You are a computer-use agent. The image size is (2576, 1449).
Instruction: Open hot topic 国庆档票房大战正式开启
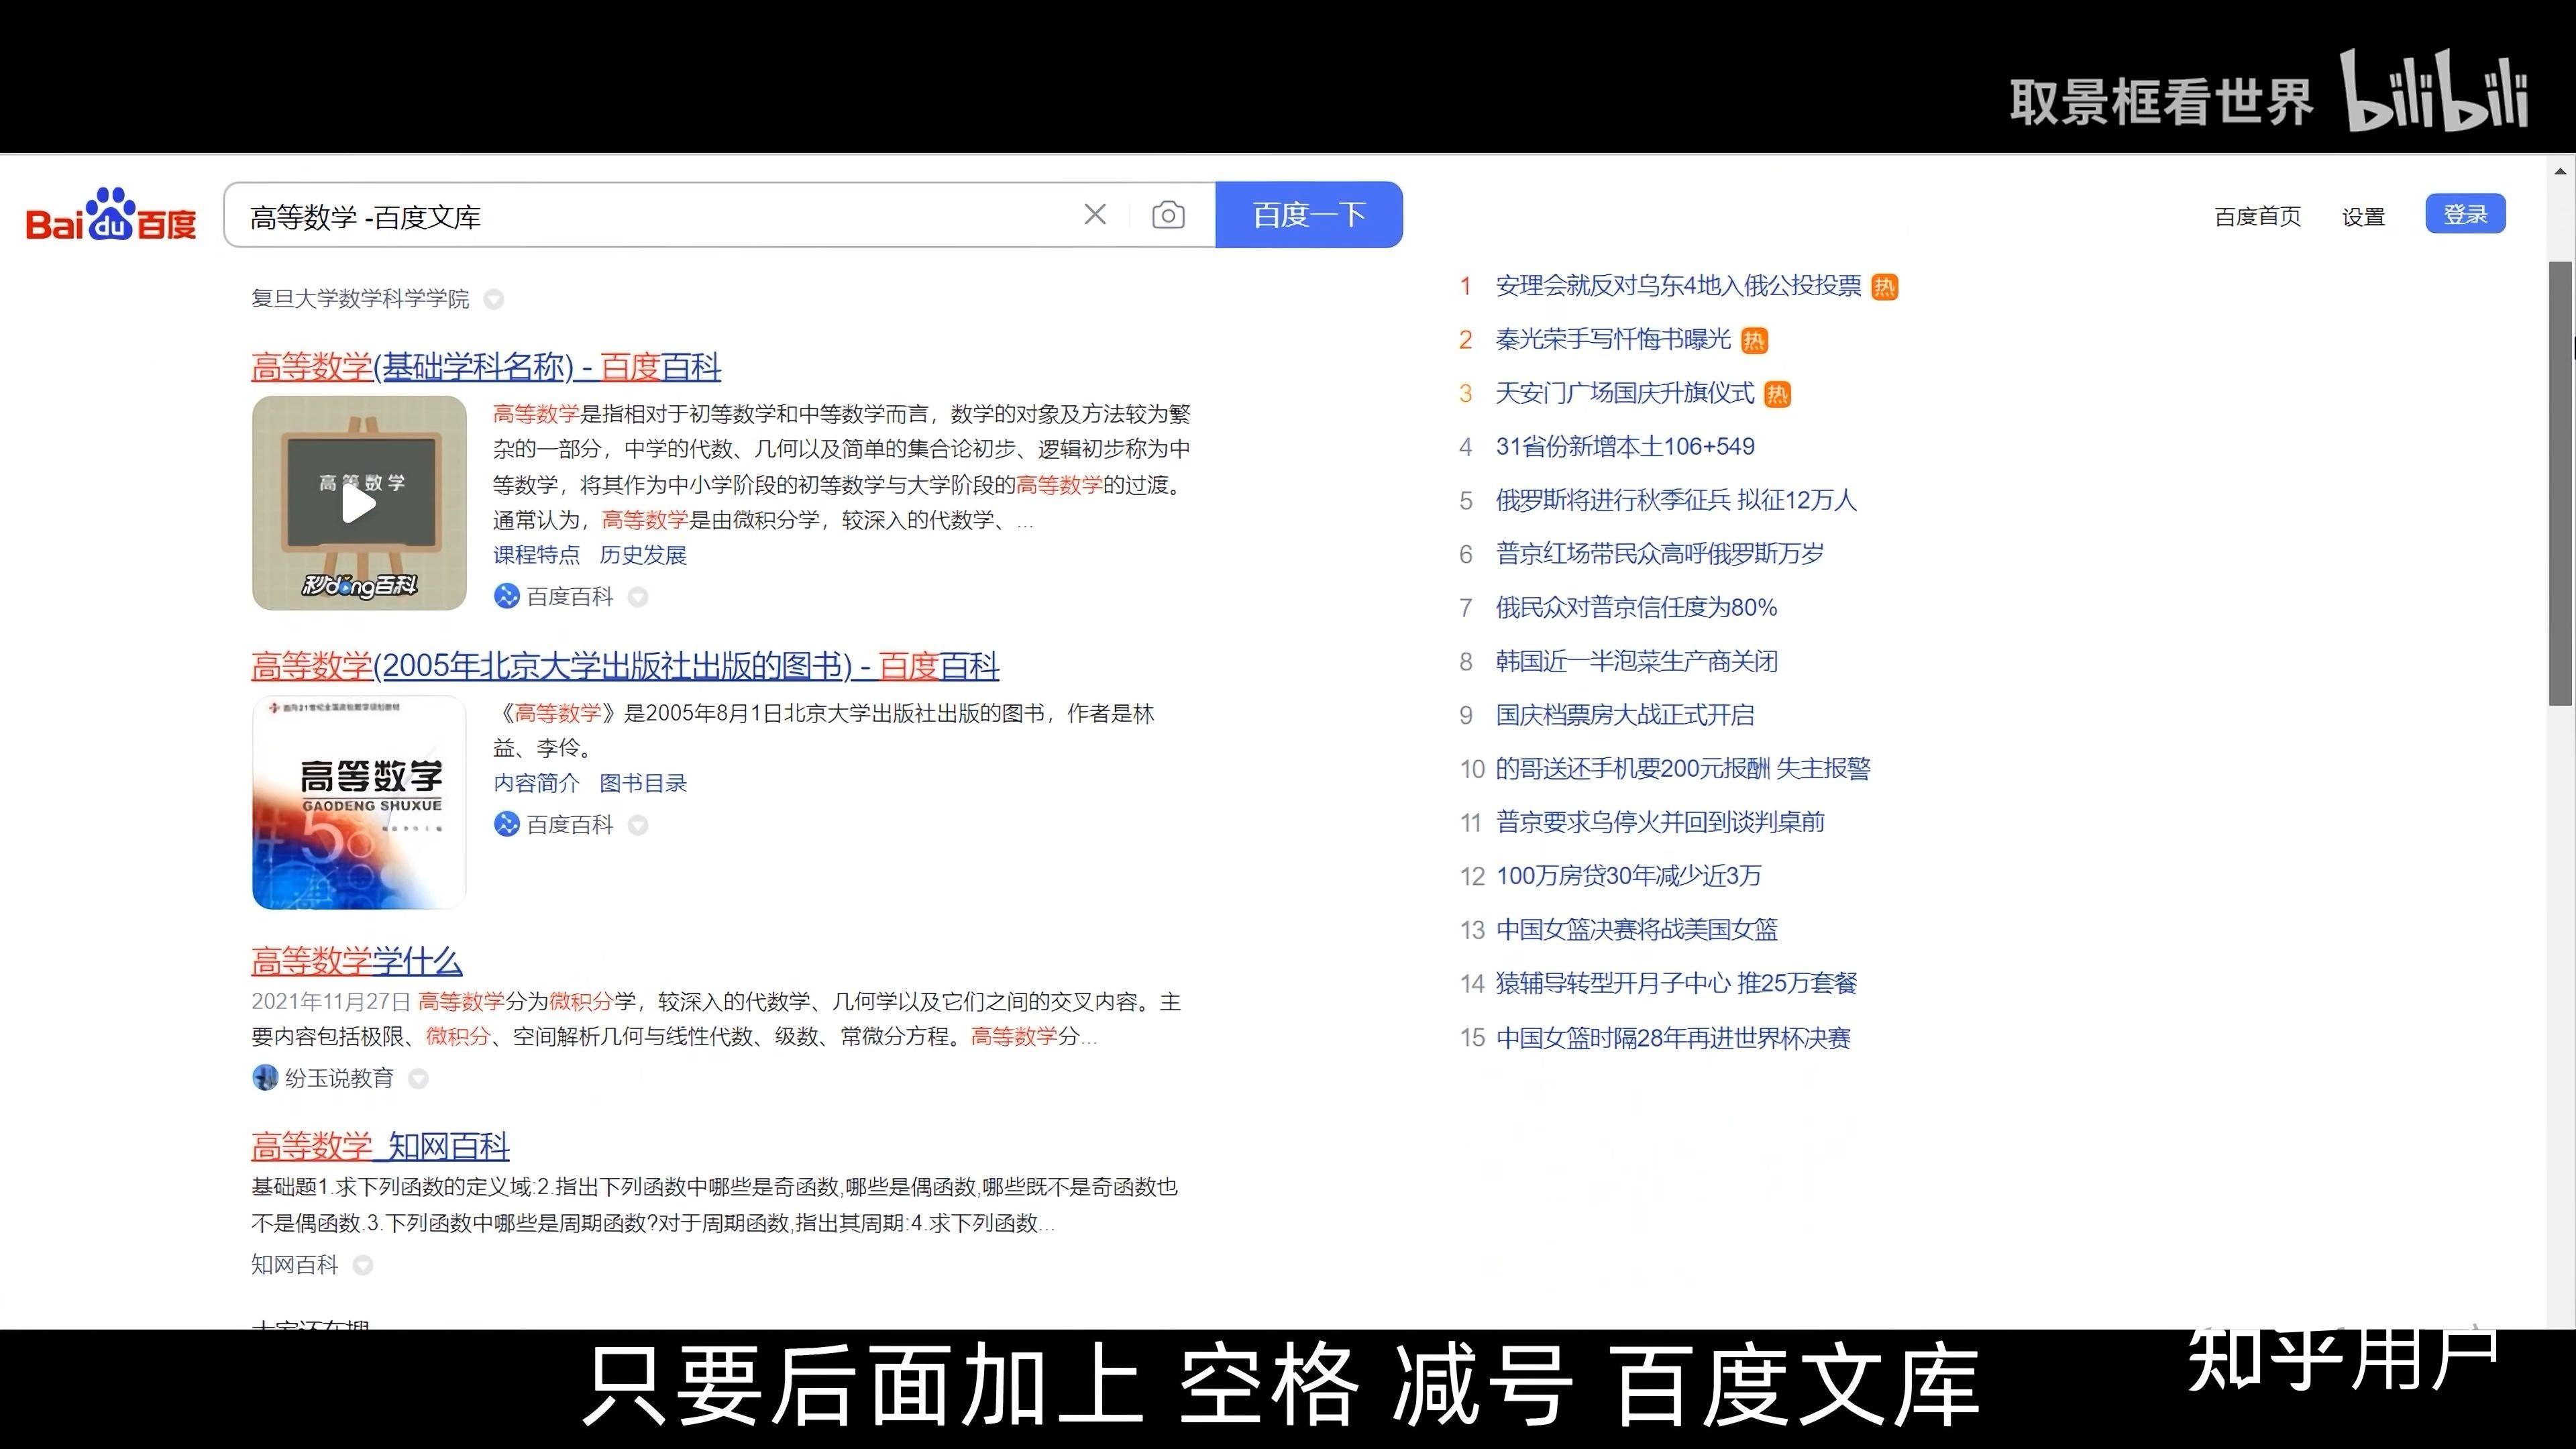tap(1625, 715)
